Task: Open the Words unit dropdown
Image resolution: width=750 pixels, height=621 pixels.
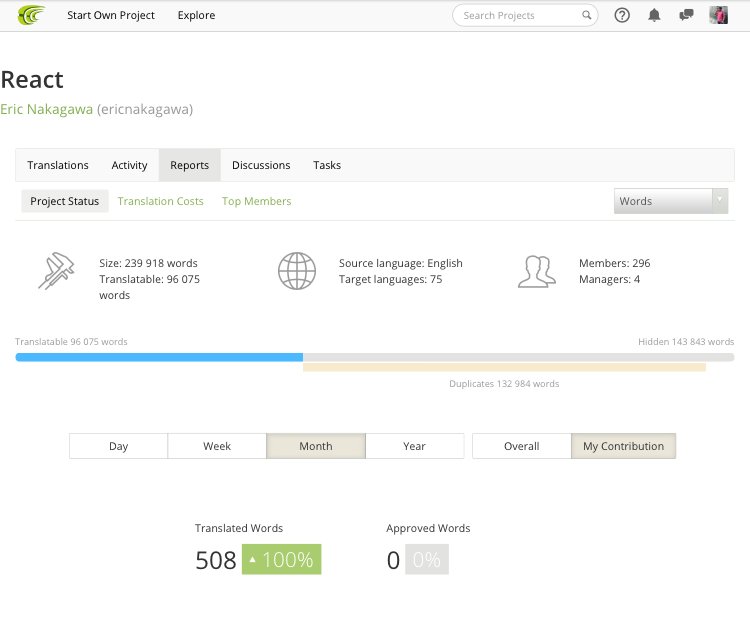Action: click(x=671, y=201)
